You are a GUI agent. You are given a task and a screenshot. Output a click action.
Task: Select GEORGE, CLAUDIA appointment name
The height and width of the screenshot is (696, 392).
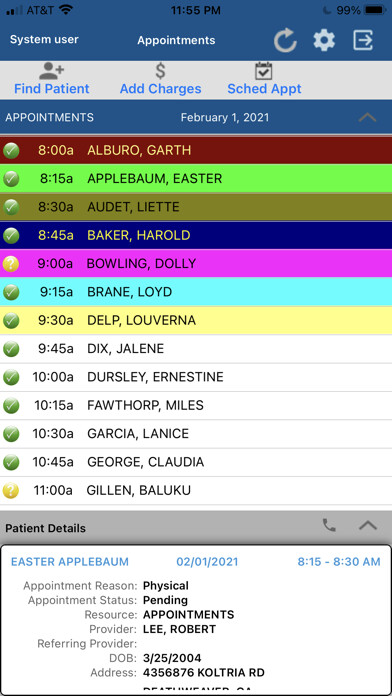point(146,462)
